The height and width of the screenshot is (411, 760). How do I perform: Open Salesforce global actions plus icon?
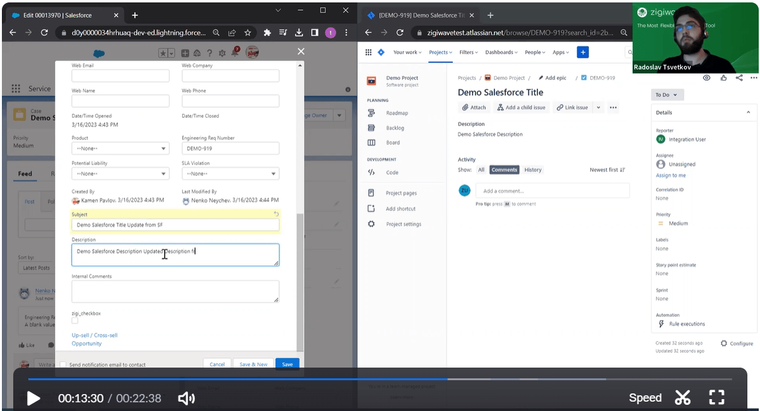pos(185,53)
